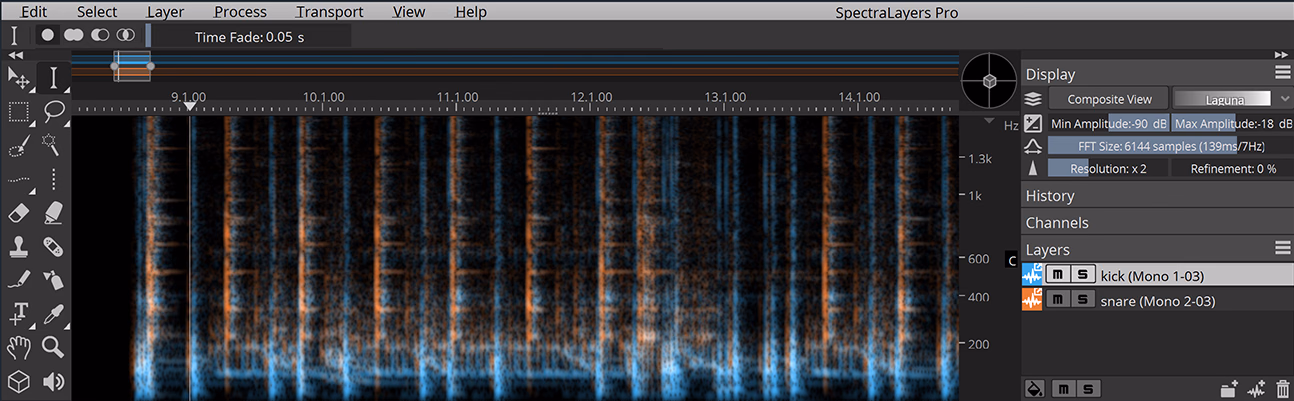
Task: Select the Time Selection tool in the toolbox
Action: (x=53, y=77)
